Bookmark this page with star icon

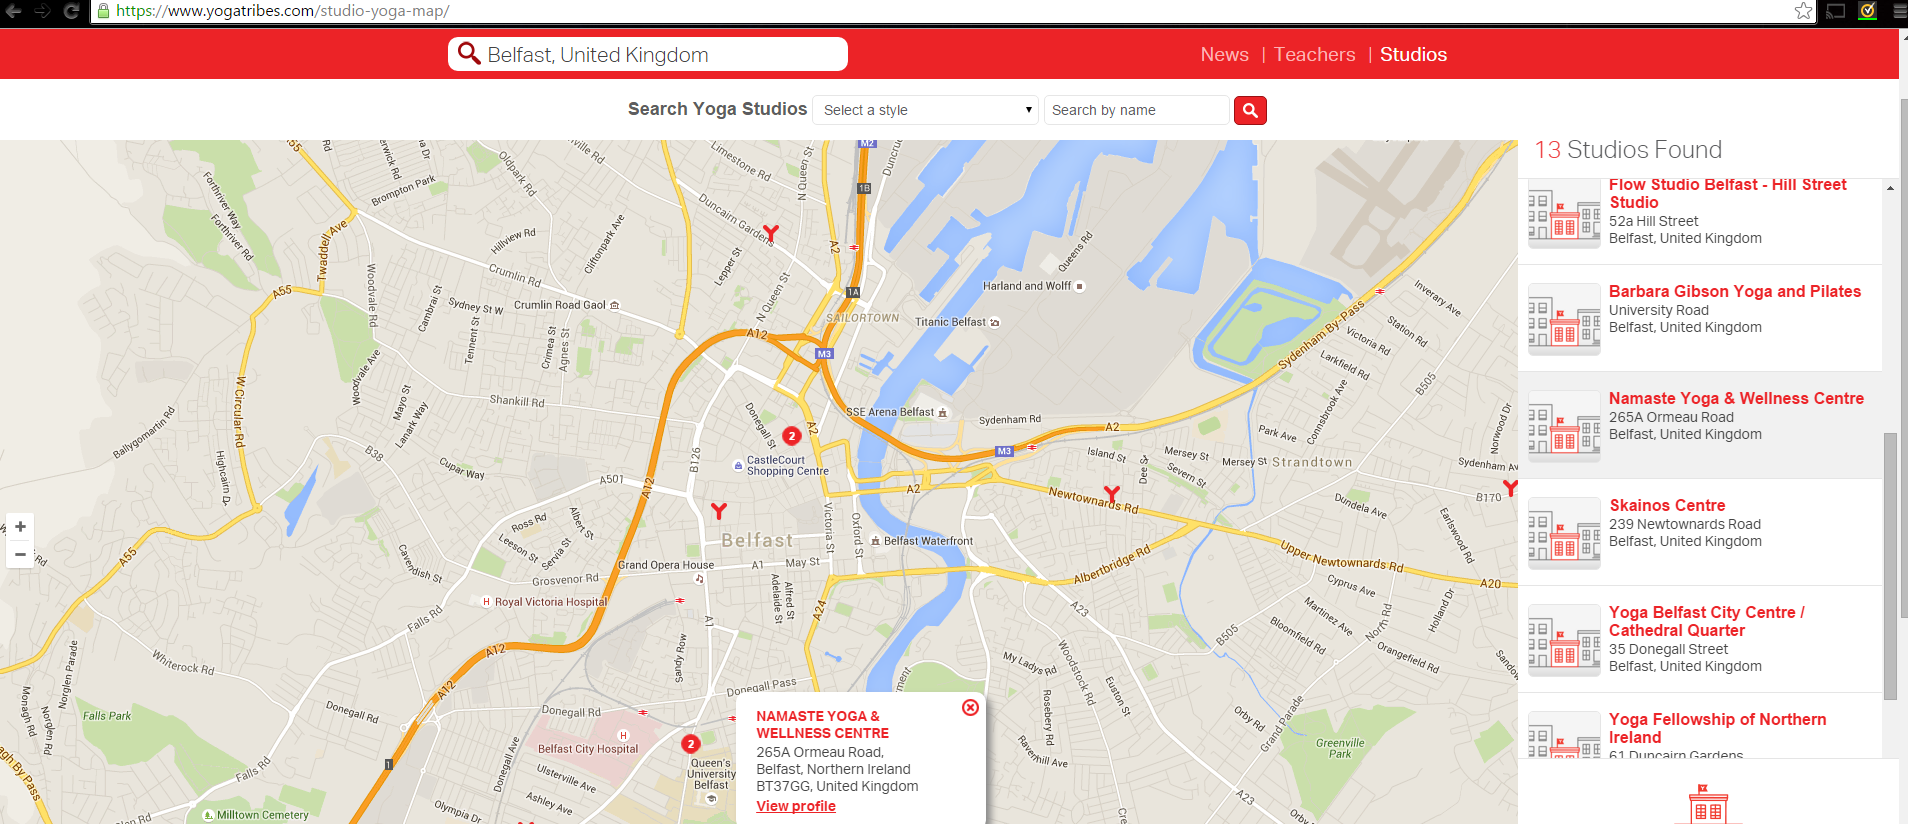(1803, 11)
